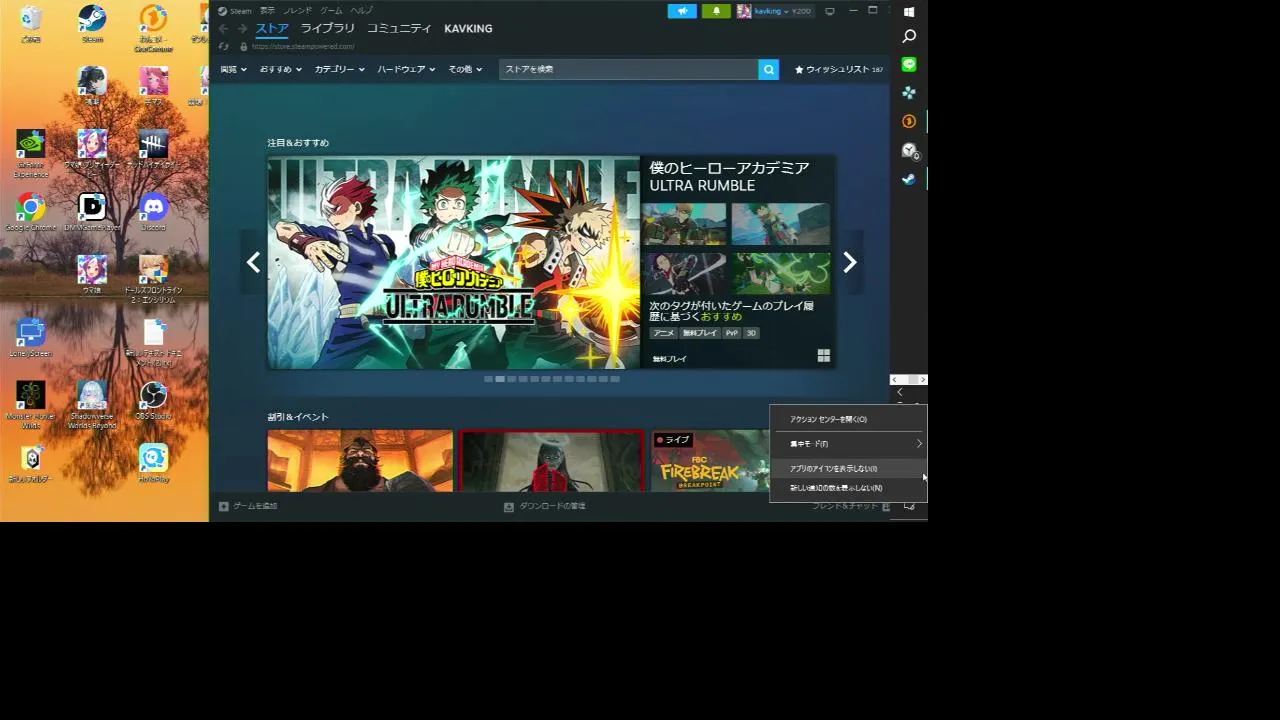Open the フレンド menu
The width and height of the screenshot is (1280, 720).
(x=298, y=10)
